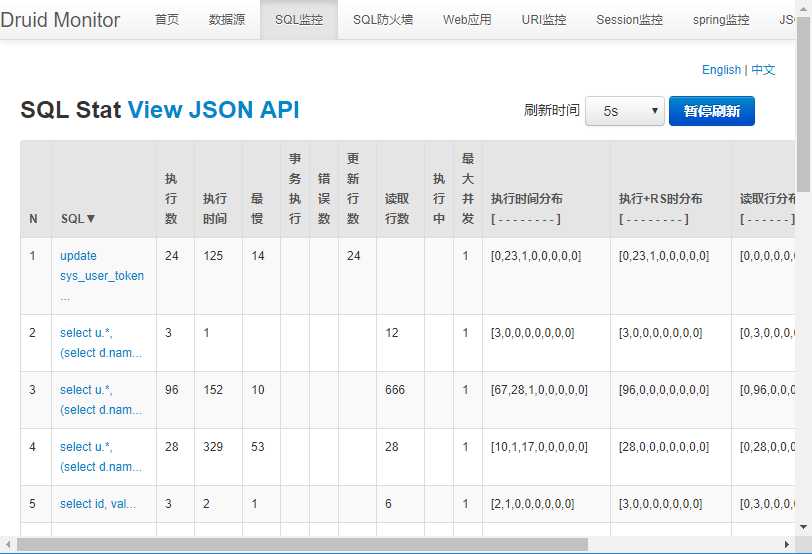This screenshot has height=554, width=812.
Task: Click the distribution [67,28,1,0,0,0,0,0]
Action: pos(539,390)
